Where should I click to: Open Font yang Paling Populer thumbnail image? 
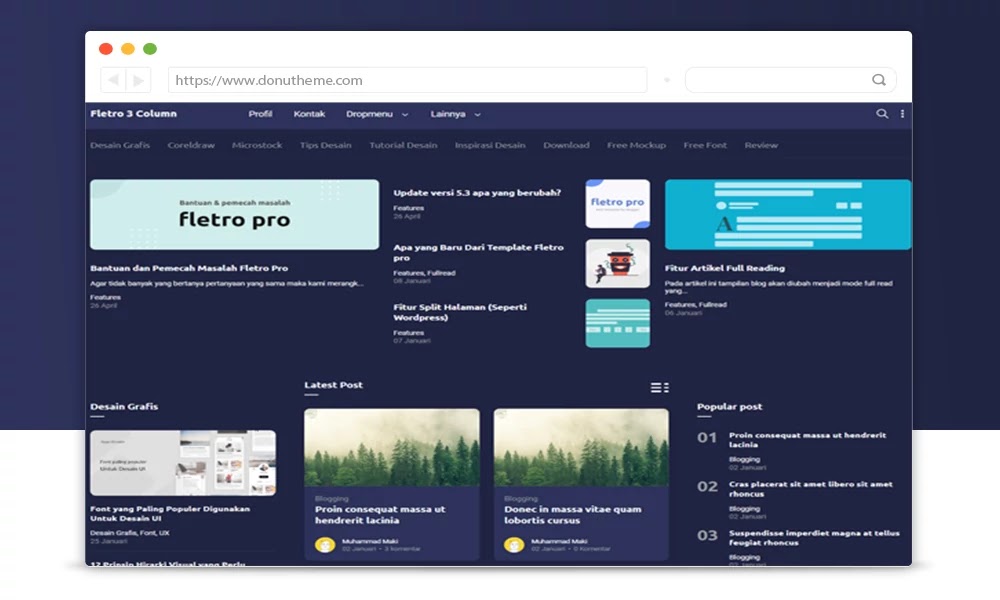pyautogui.click(x=183, y=463)
